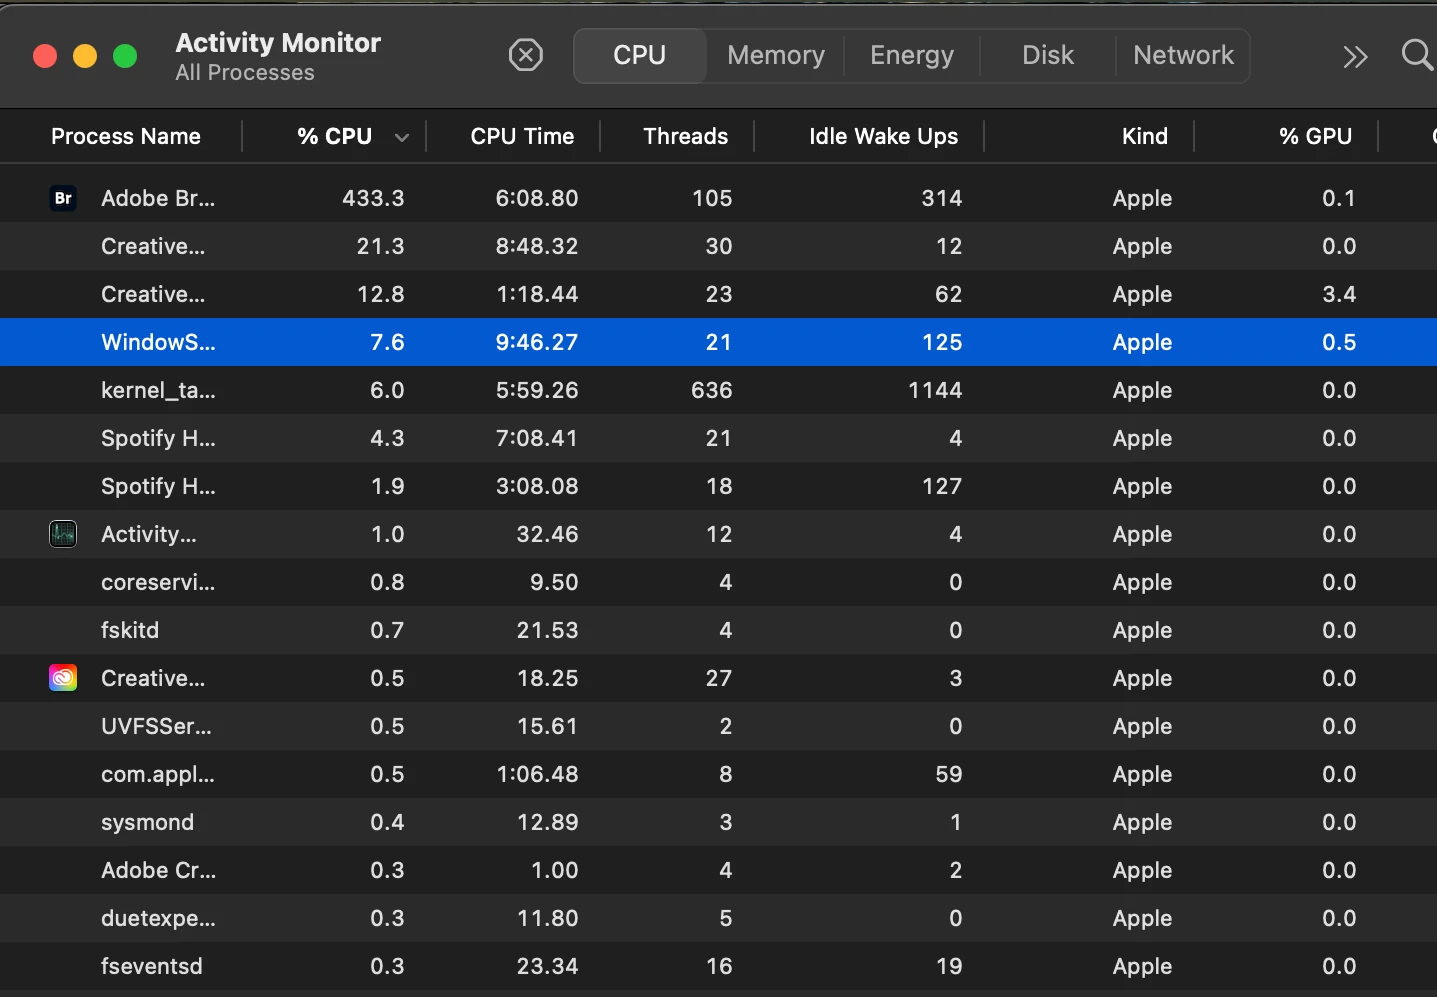Click thread count 636
This screenshot has width=1437, height=997.
pyautogui.click(x=712, y=390)
